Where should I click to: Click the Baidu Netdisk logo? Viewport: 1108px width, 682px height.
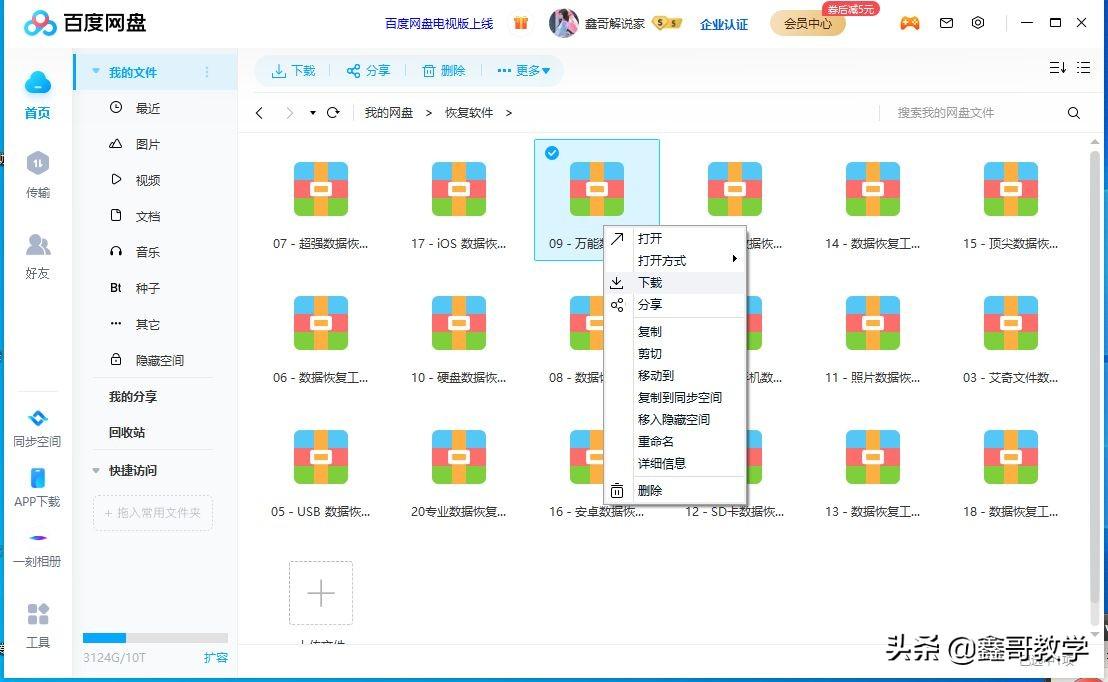click(85, 23)
